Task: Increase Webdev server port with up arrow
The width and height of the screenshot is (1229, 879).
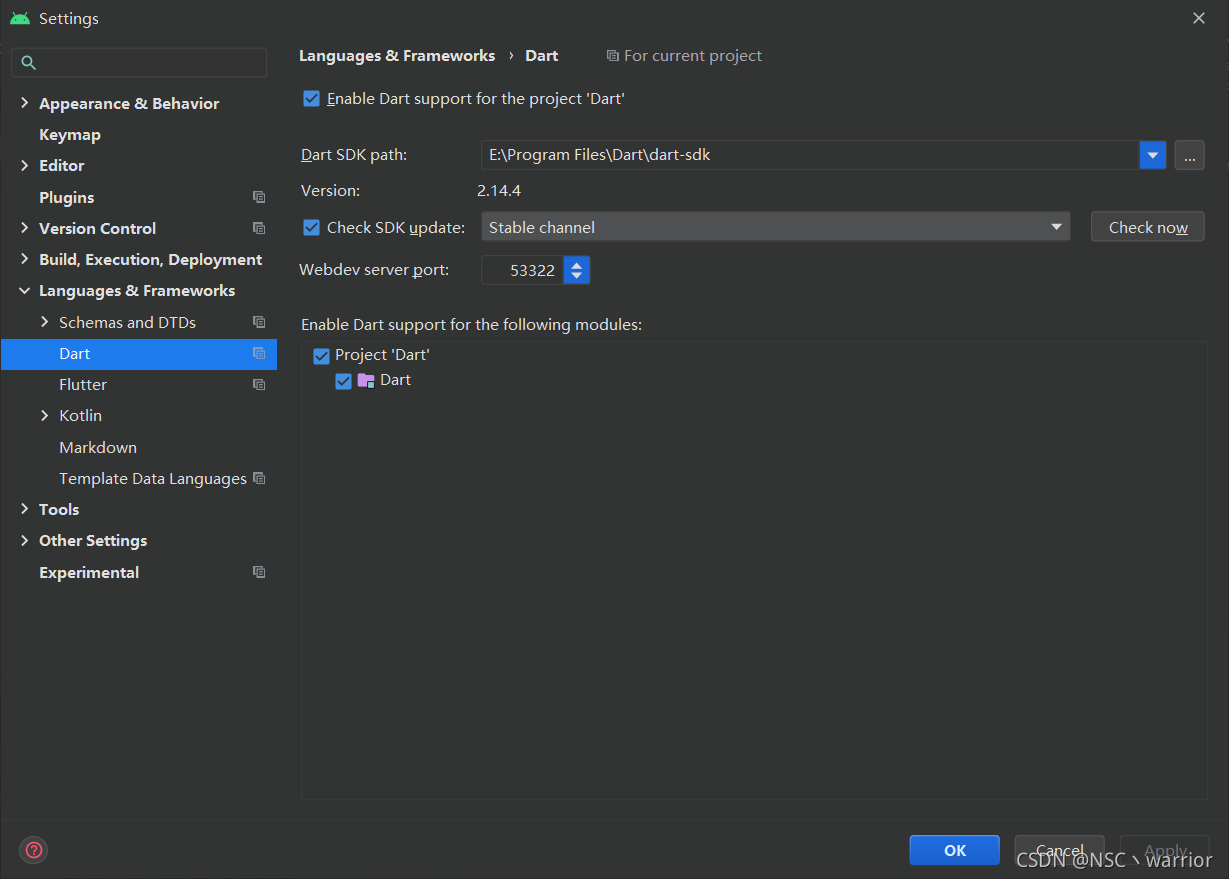Action: (x=577, y=264)
